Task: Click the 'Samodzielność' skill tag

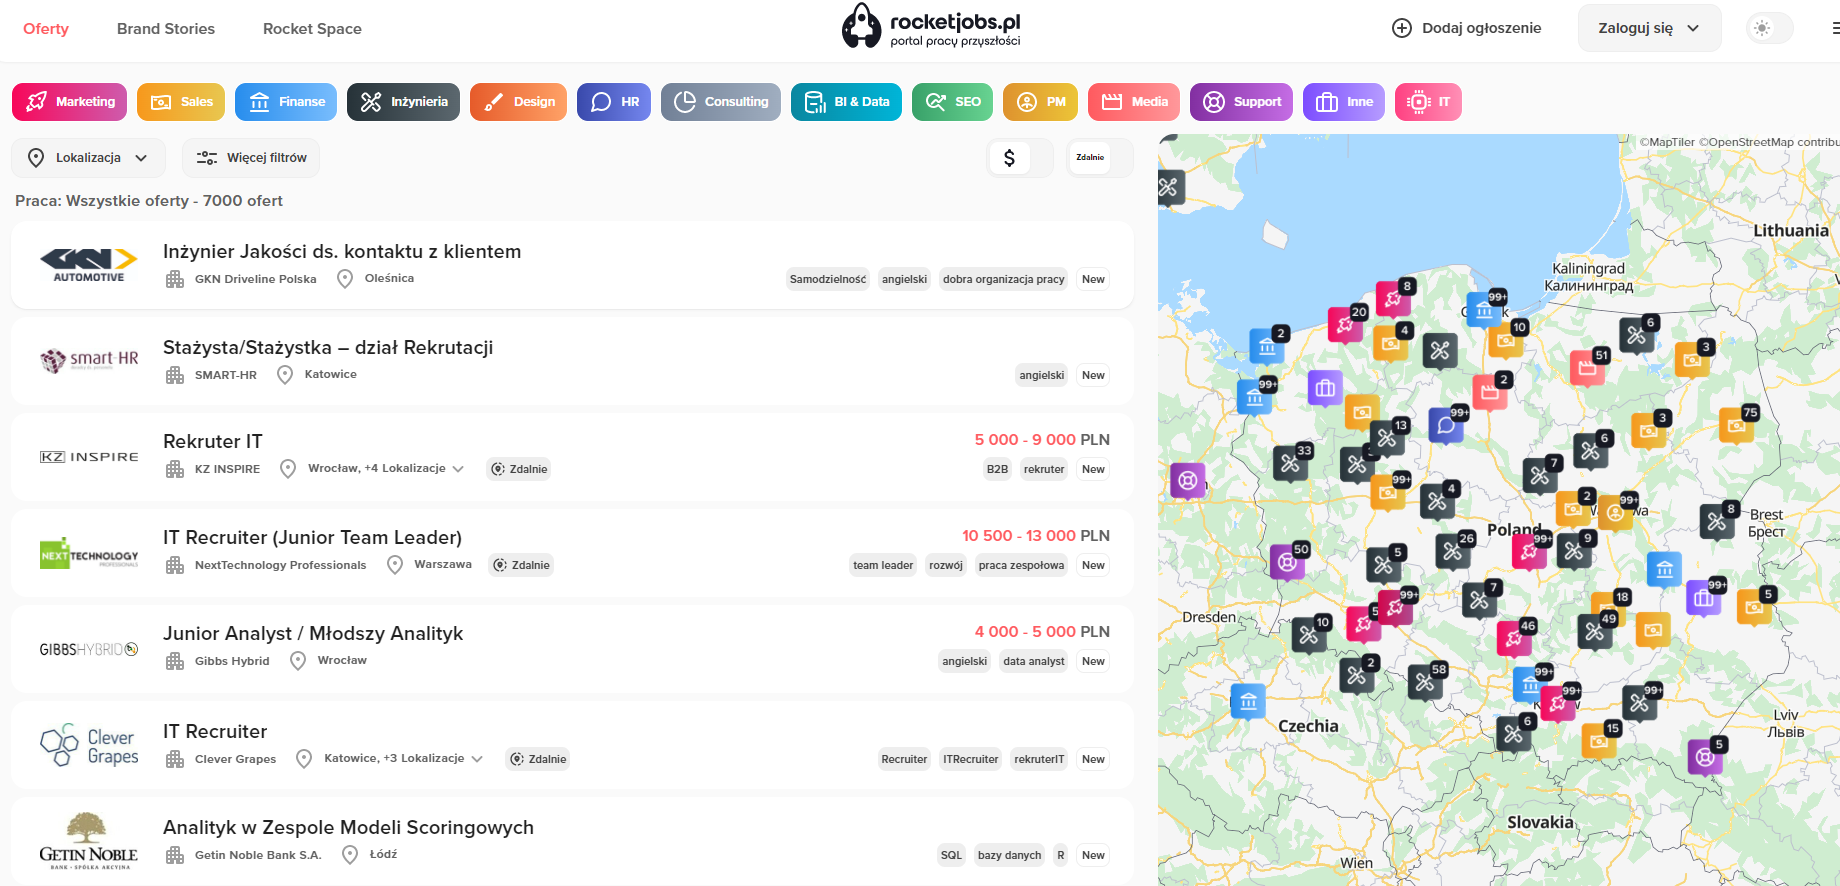Action: pos(828,279)
